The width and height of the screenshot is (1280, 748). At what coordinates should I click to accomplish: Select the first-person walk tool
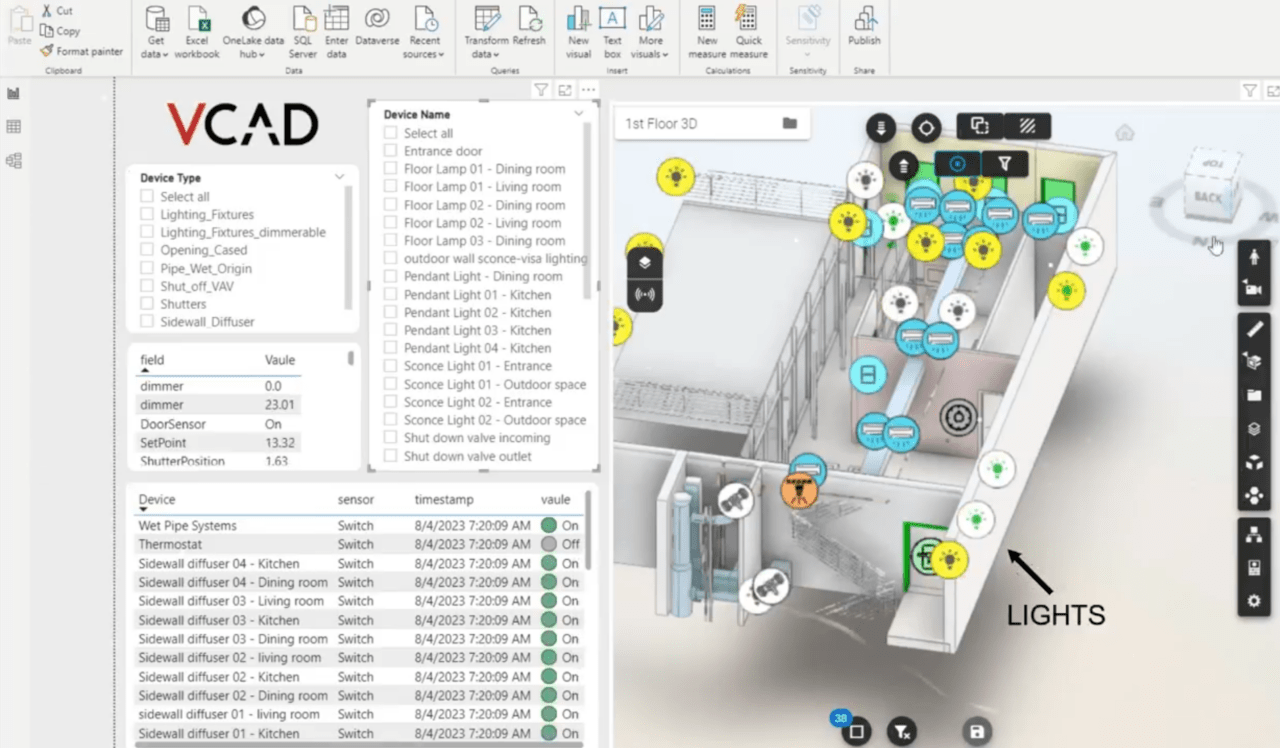point(1253,256)
